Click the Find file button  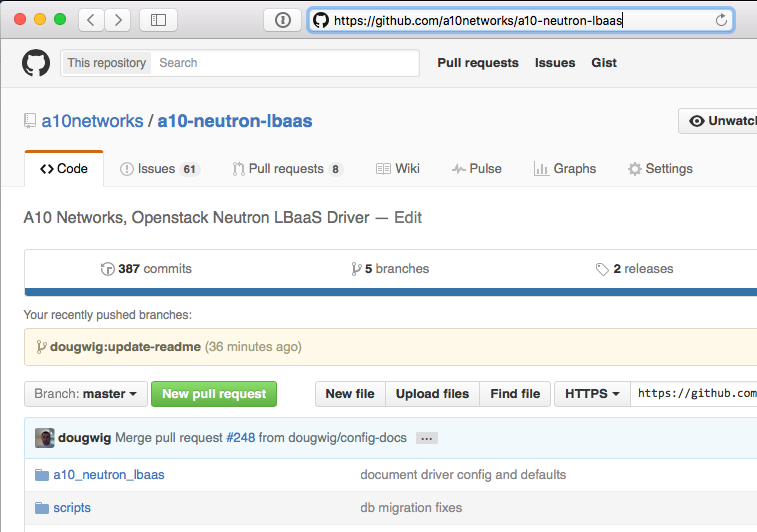[x=515, y=394]
